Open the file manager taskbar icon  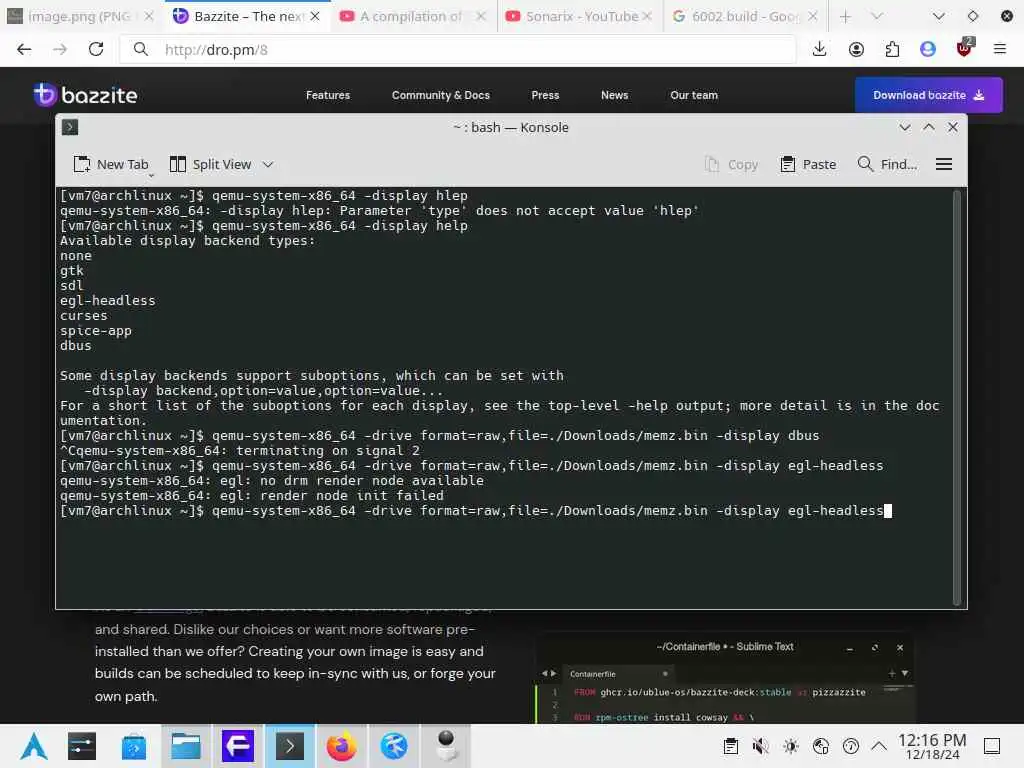[x=185, y=746]
